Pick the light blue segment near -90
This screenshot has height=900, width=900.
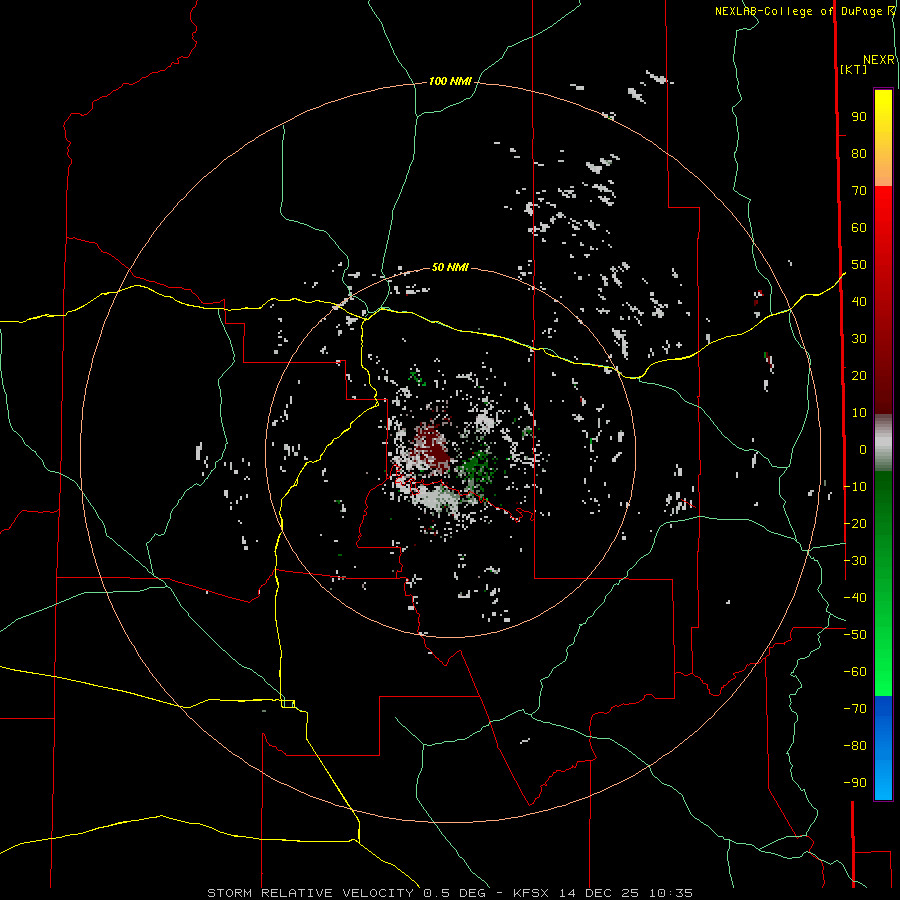[883, 781]
